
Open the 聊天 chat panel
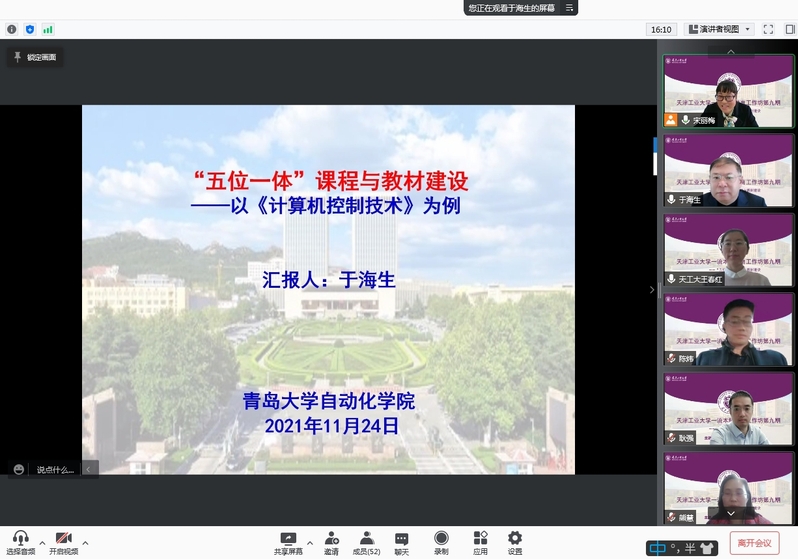(401, 542)
